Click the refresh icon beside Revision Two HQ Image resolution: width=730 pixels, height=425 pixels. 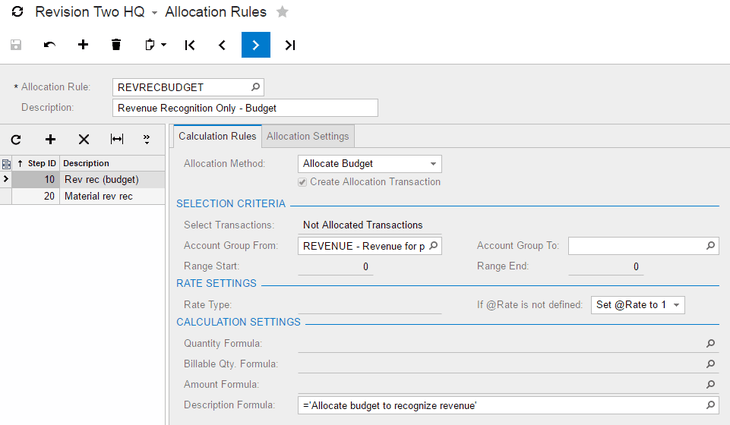coord(17,12)
